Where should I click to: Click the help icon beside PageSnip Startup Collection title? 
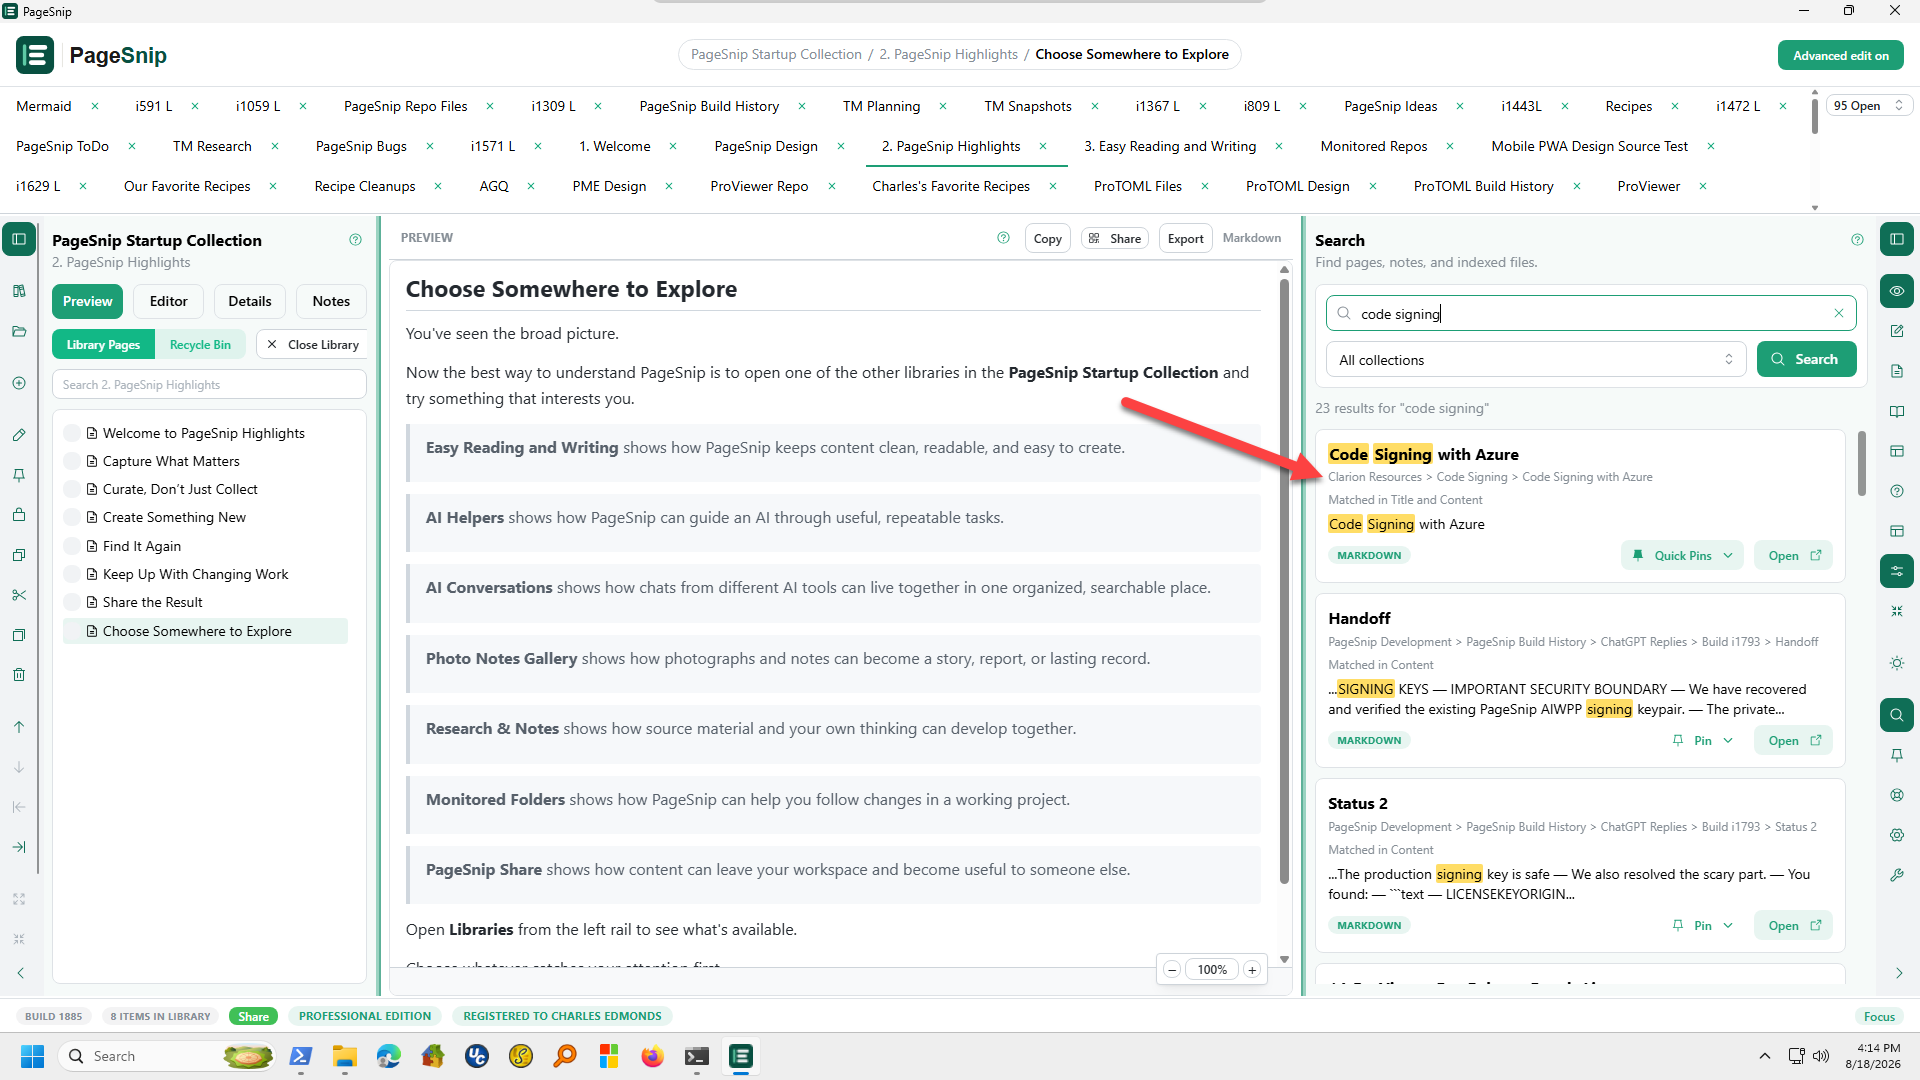[355, 240]
